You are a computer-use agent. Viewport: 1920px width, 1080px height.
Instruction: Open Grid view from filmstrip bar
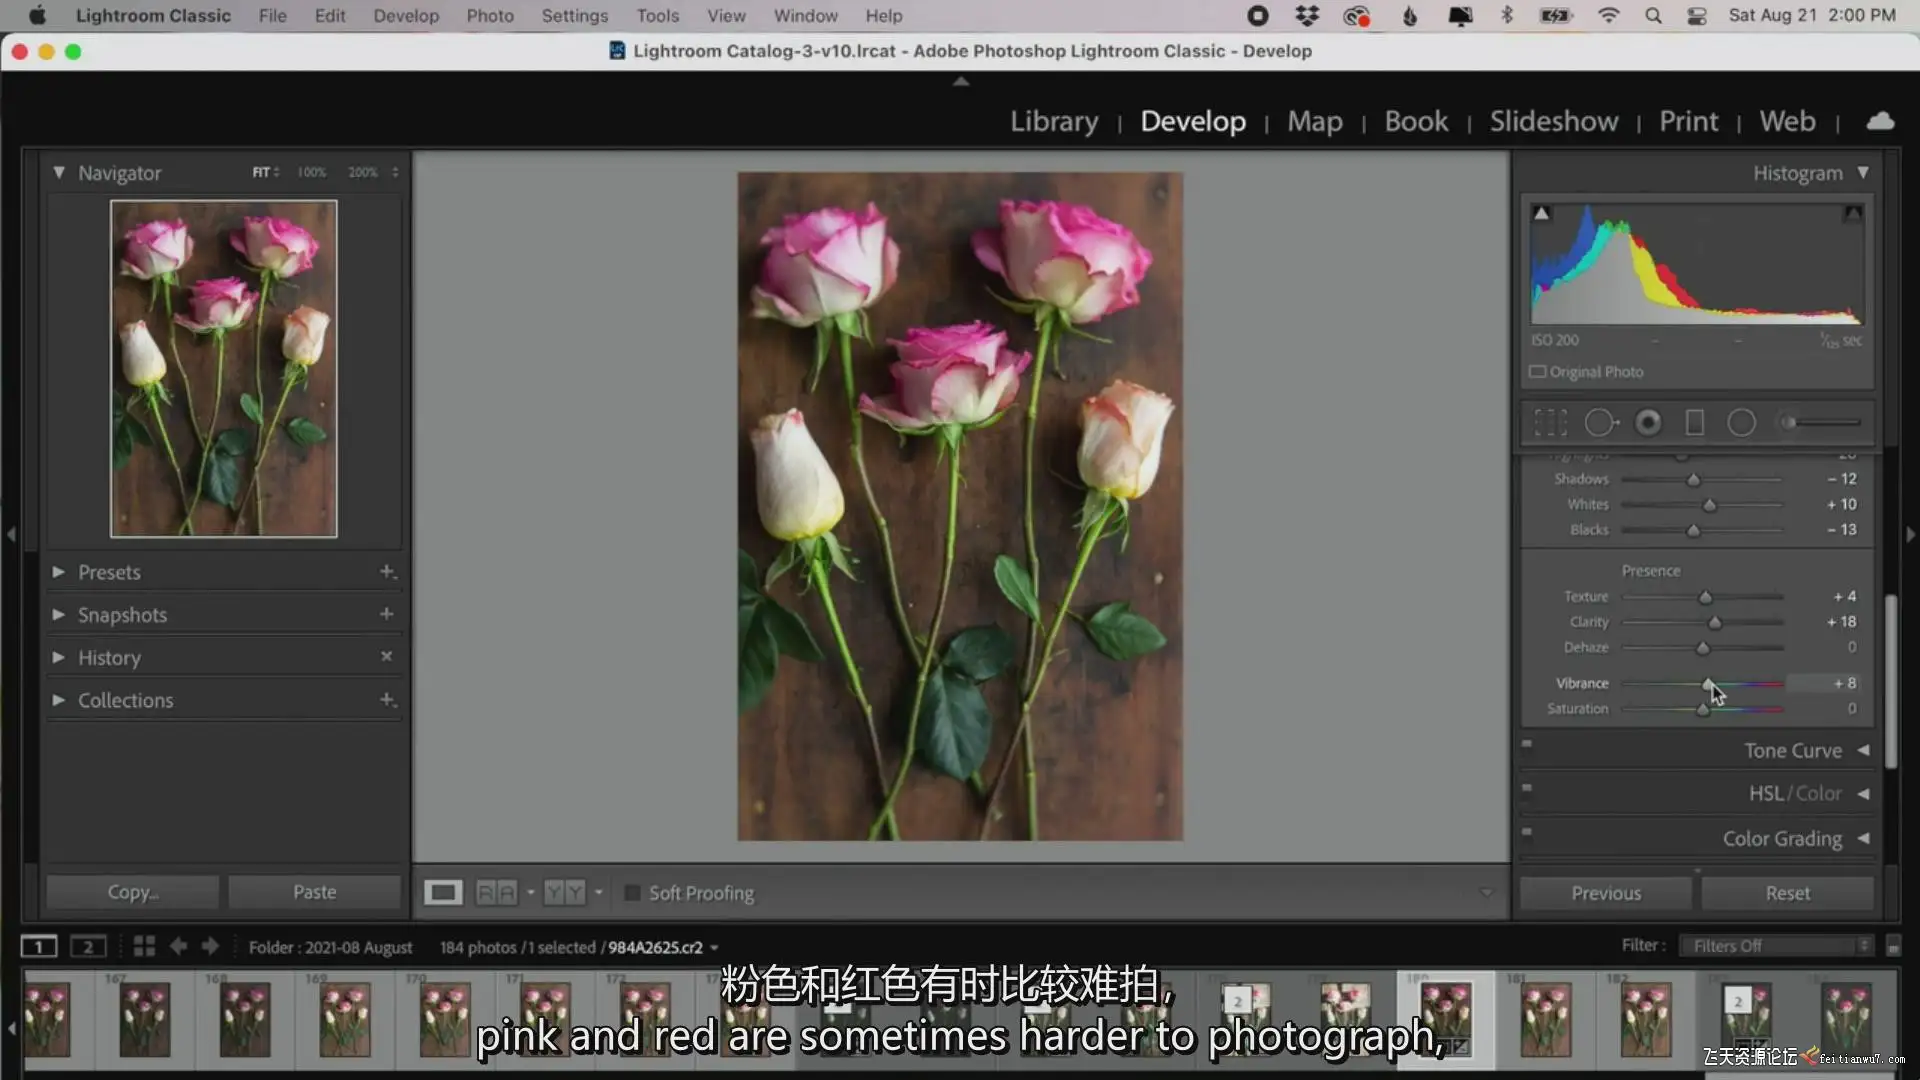click(144, 946)
